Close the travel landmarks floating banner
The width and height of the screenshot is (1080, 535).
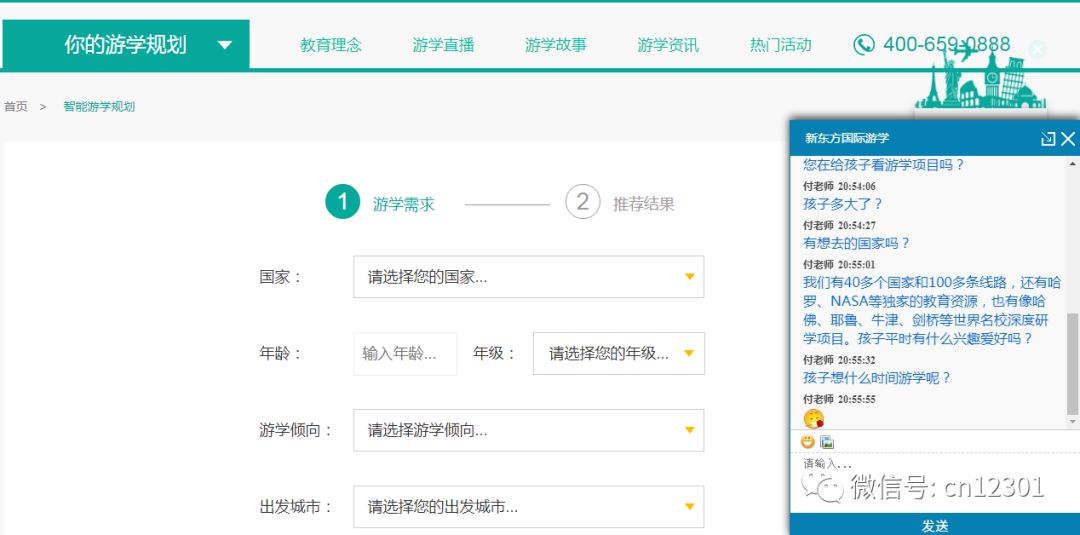click(1037, 49)
